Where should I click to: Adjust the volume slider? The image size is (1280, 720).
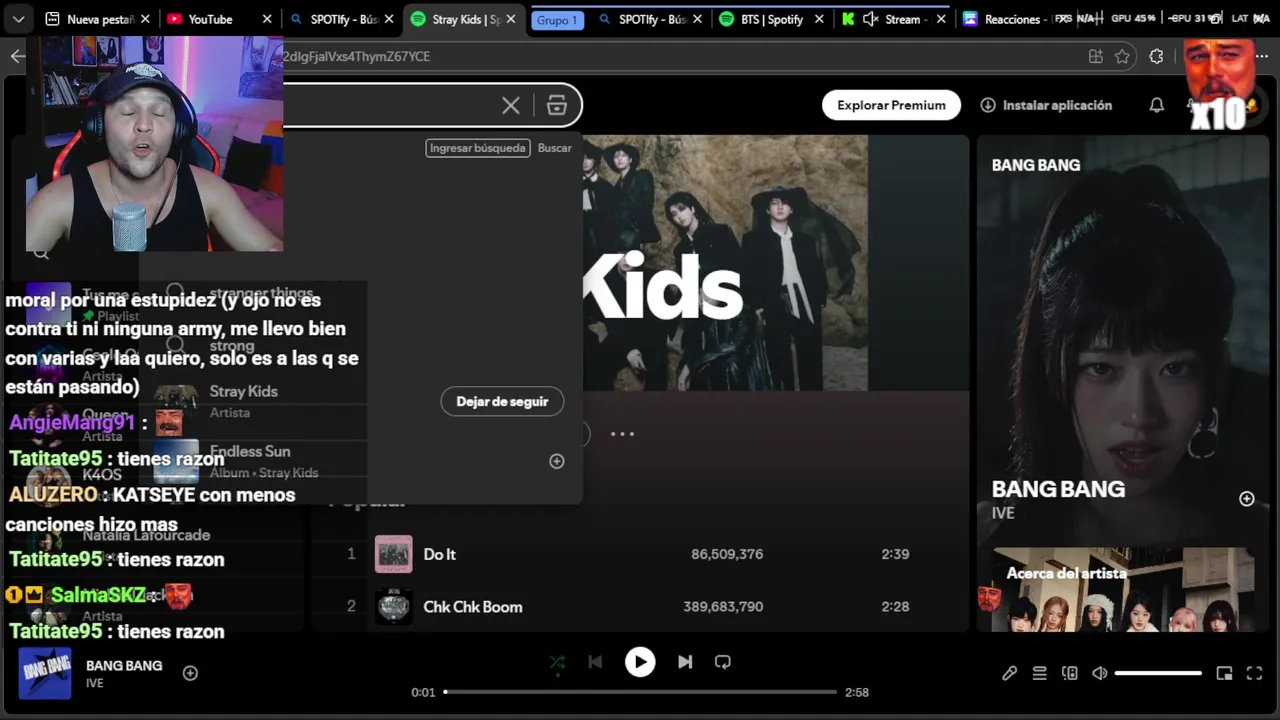click(1158, 673)
